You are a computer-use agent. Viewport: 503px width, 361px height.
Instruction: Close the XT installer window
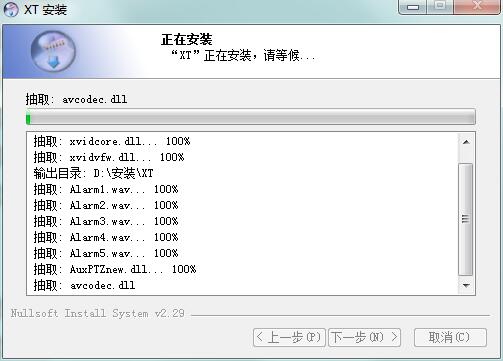pyautogui.click(x=477, y=7)
